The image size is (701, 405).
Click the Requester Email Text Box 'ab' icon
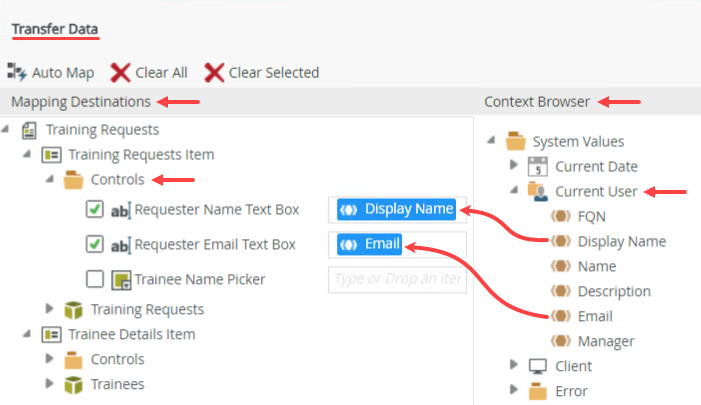tap(121, 245)
